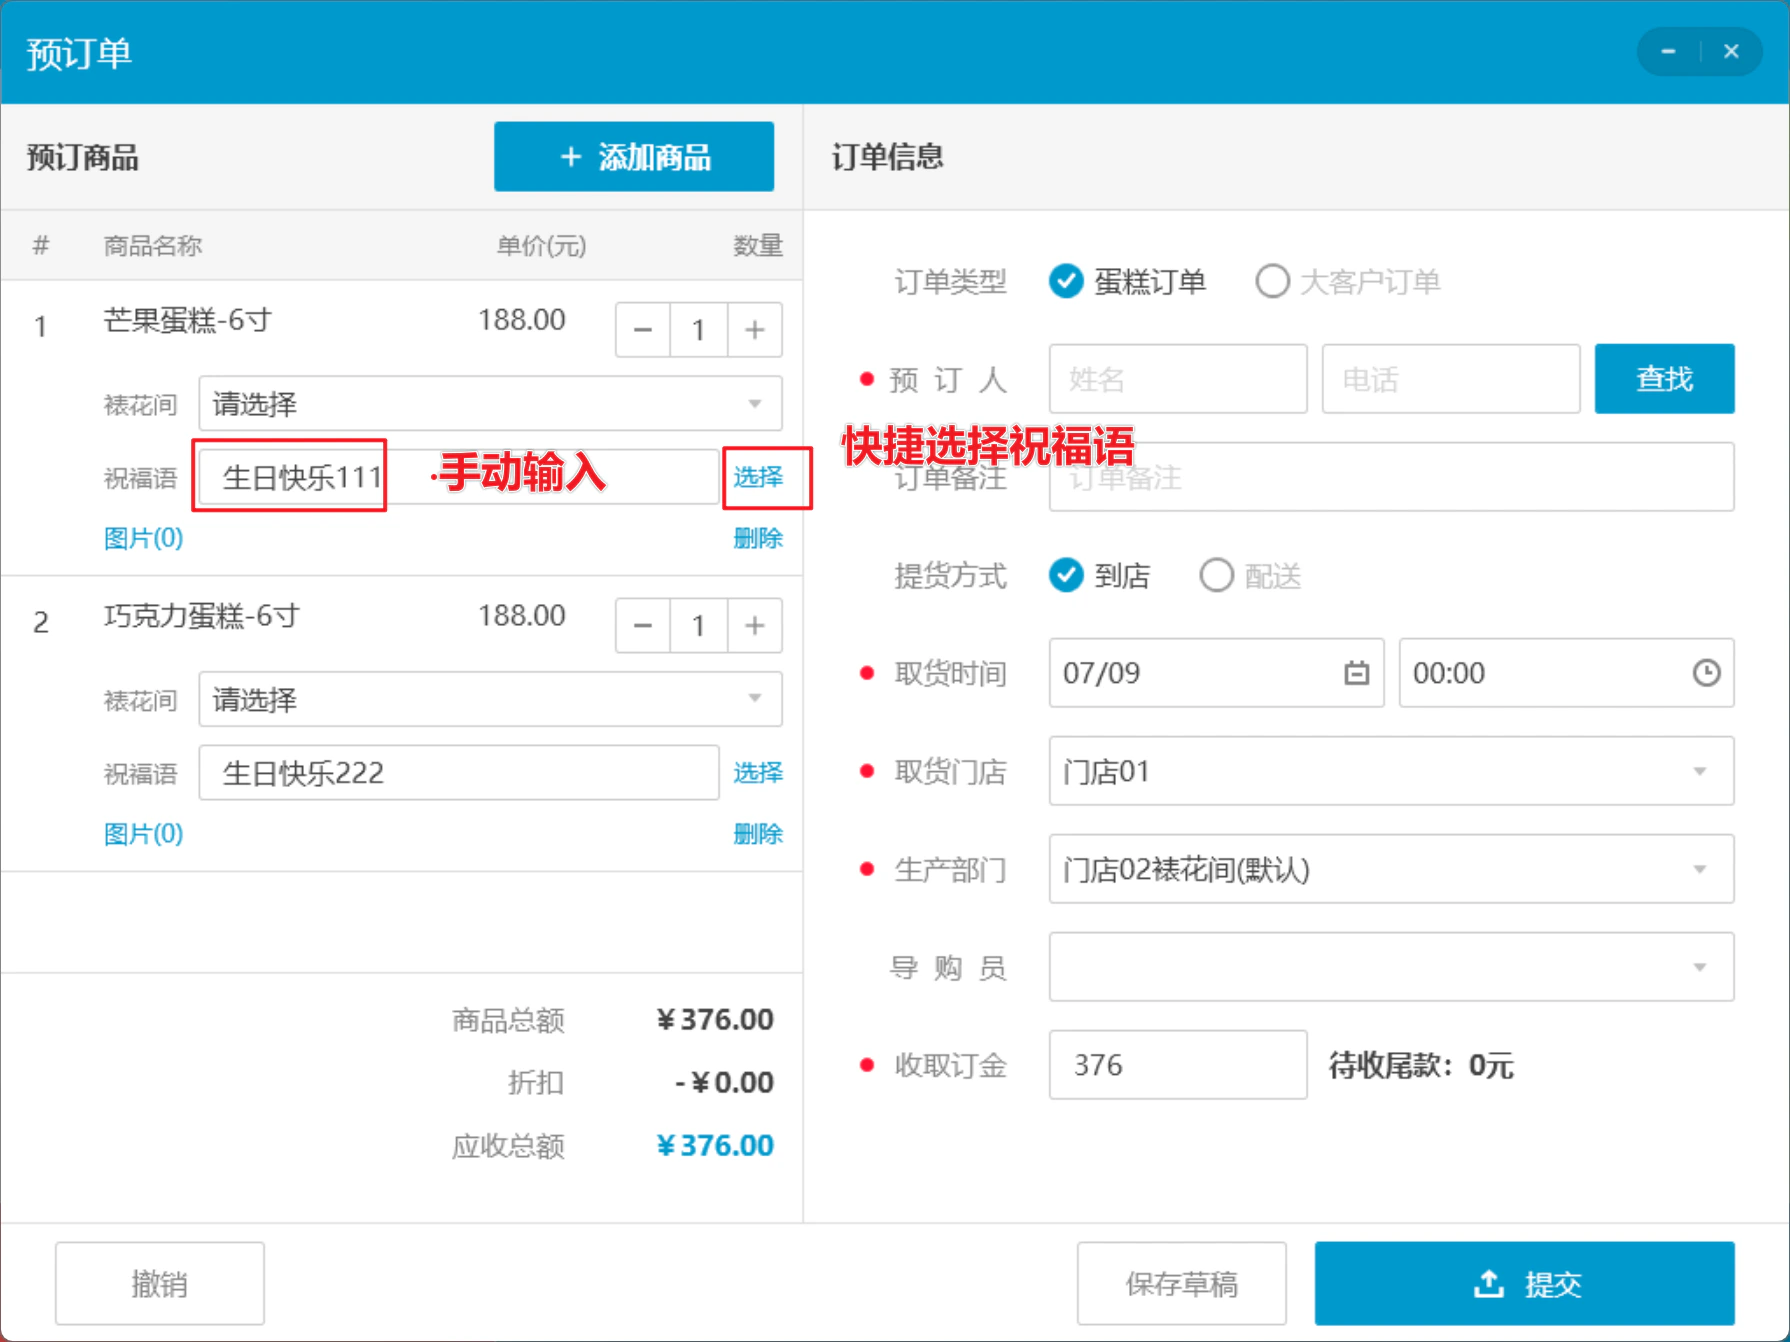
Task: Click 选择 link beside 生日快乐222
Action: (758, 773)
